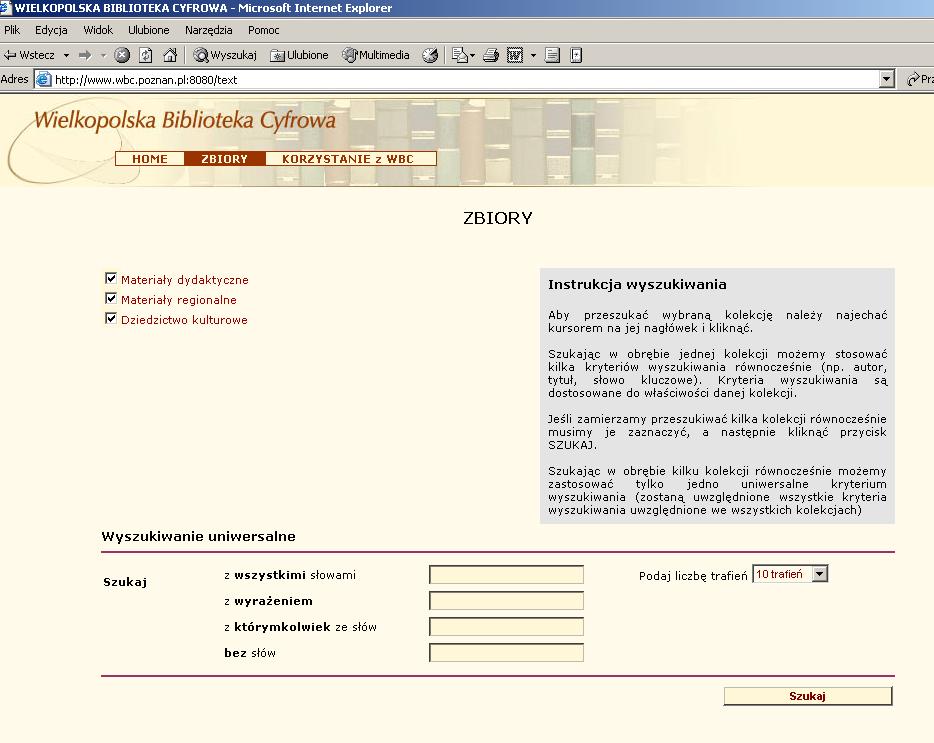Click the 'Instrukcja wyszukiwania' heading

point(637,285)
